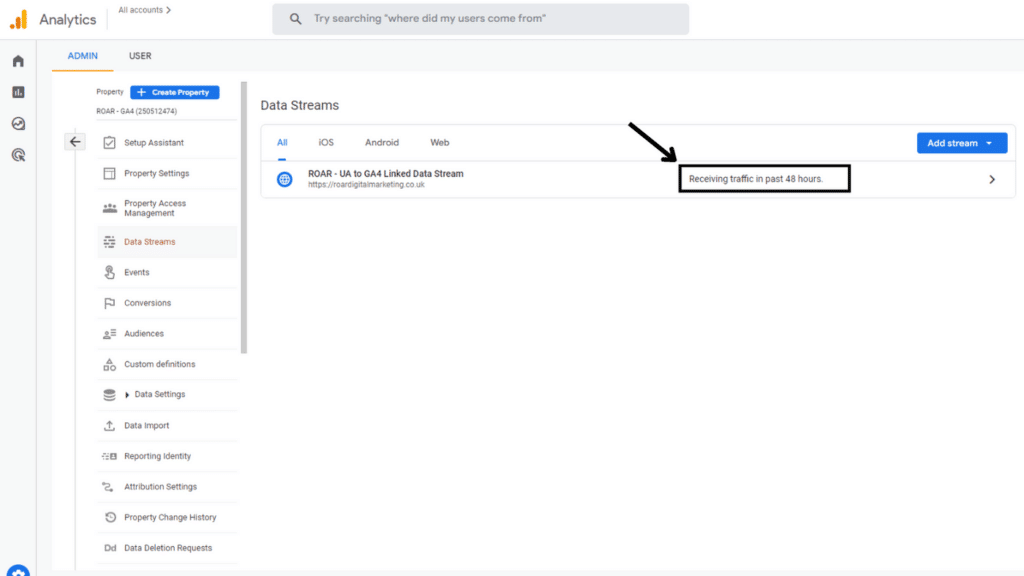Switch to the USER tab
Screen dimensions: 1024x576
[139, 56]
